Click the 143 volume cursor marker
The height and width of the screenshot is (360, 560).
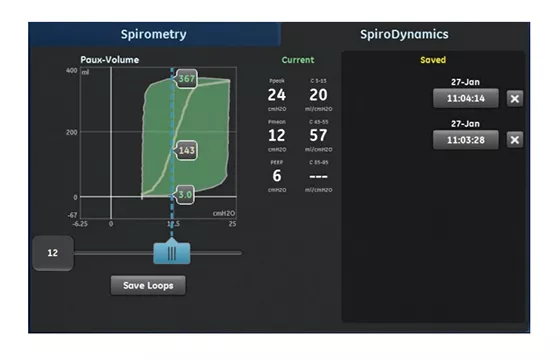click(x=186, y=150)
